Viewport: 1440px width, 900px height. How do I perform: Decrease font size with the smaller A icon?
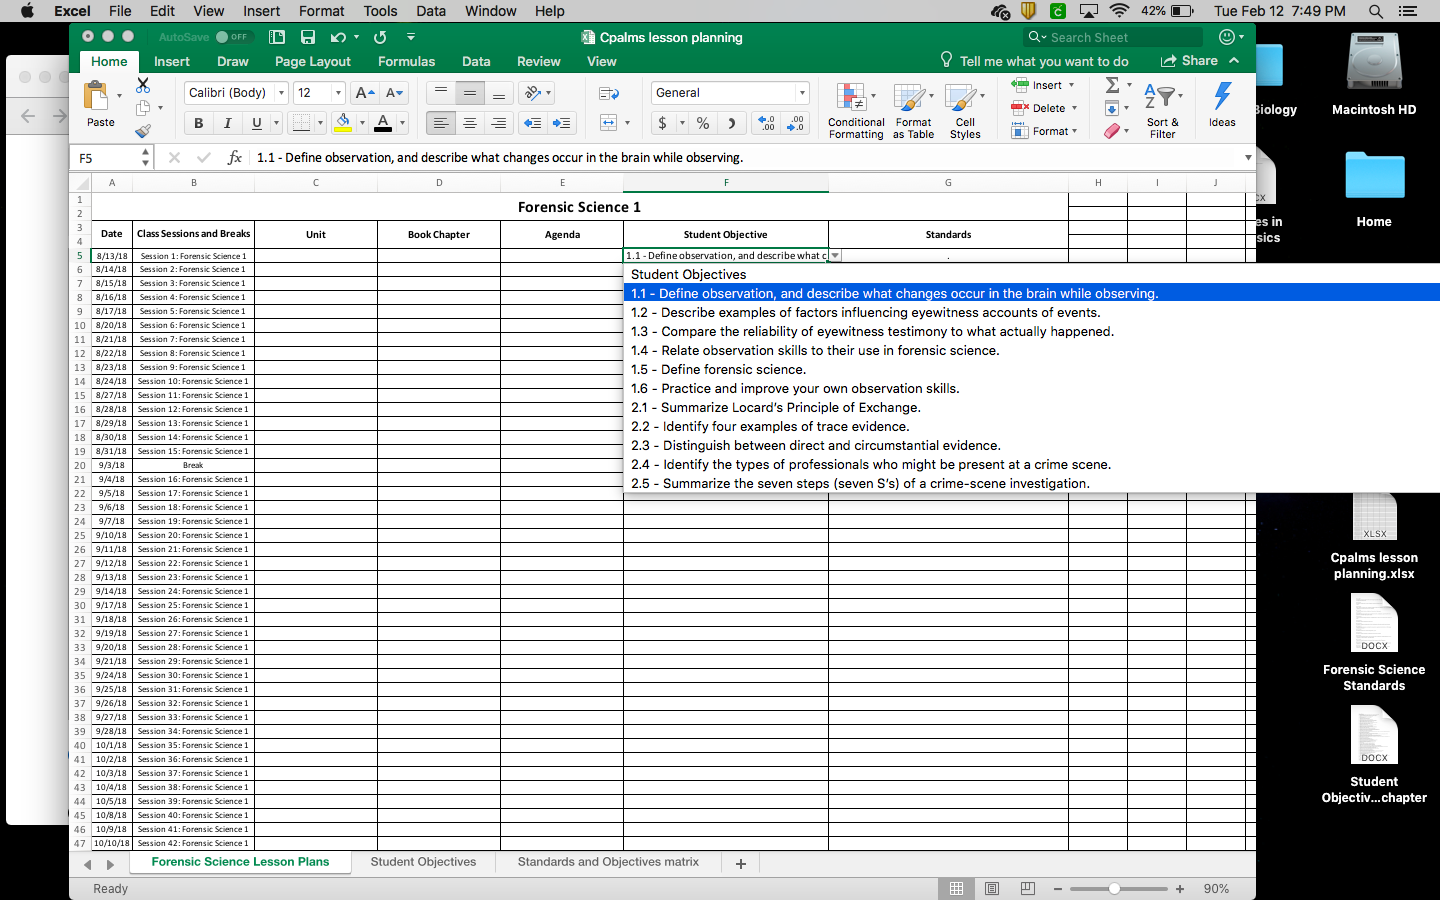[x=395, y=93]
